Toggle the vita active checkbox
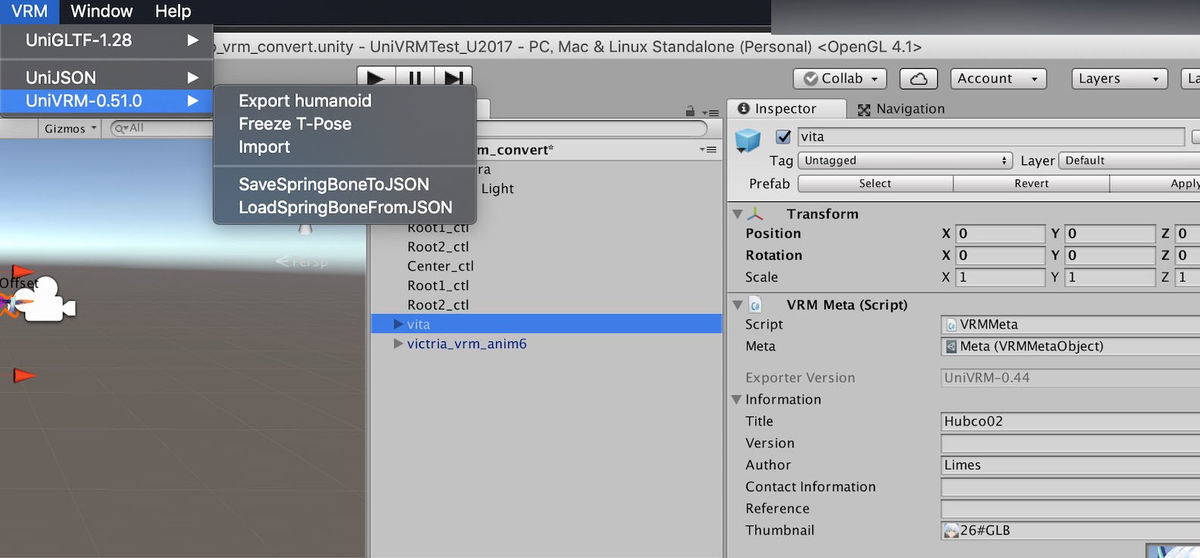The image size is (1200, 558). coord(784,137)
